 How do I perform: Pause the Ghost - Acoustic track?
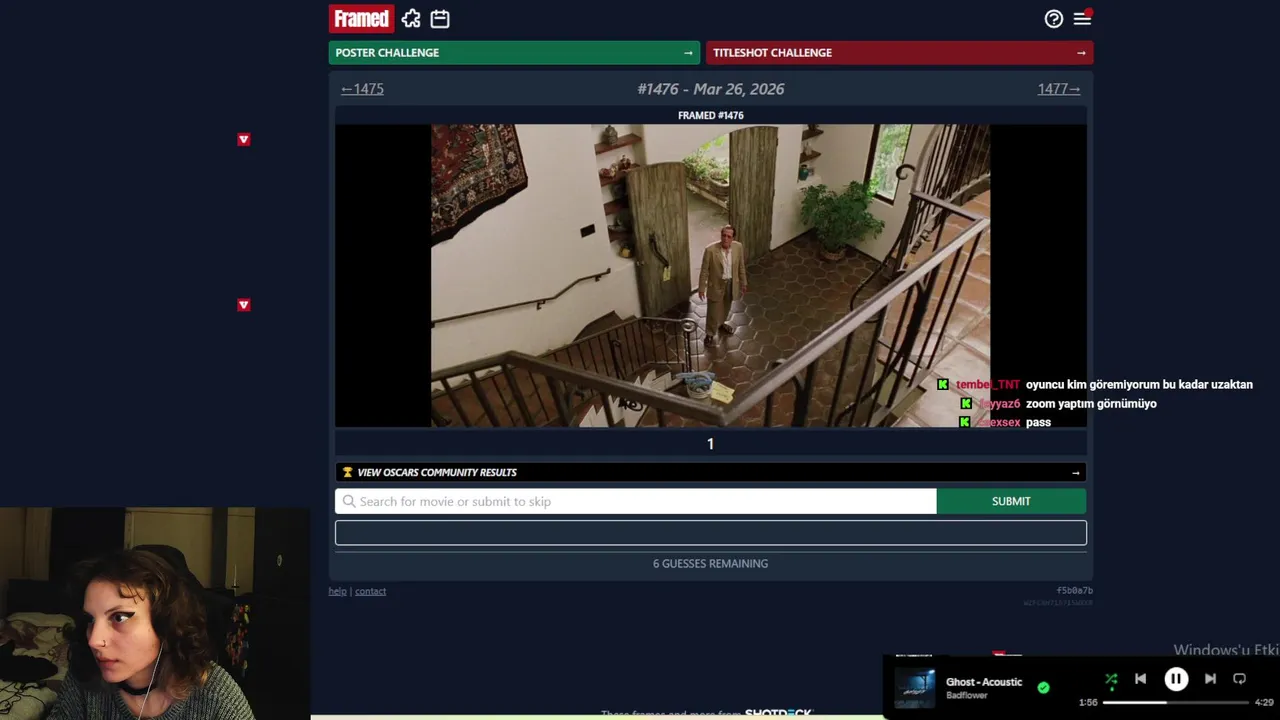click(1176, 679)
